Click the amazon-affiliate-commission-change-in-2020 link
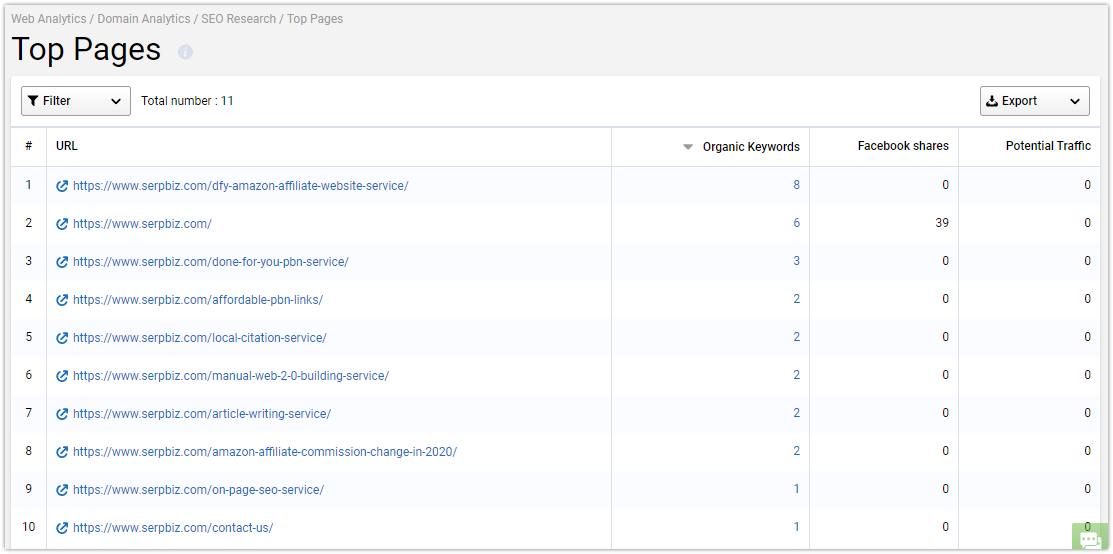Image resolution: width=1113 pixels, height=554 pixels. point(265,452)
